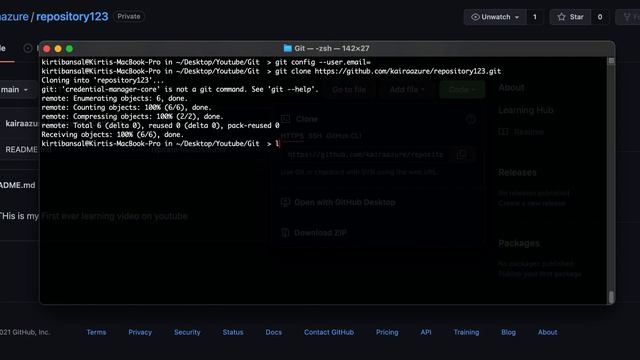The height and width of the screenshot is (360, 640).
Task: Click 'credential-manager-core is not a git command' line
Action: (180, 89)
